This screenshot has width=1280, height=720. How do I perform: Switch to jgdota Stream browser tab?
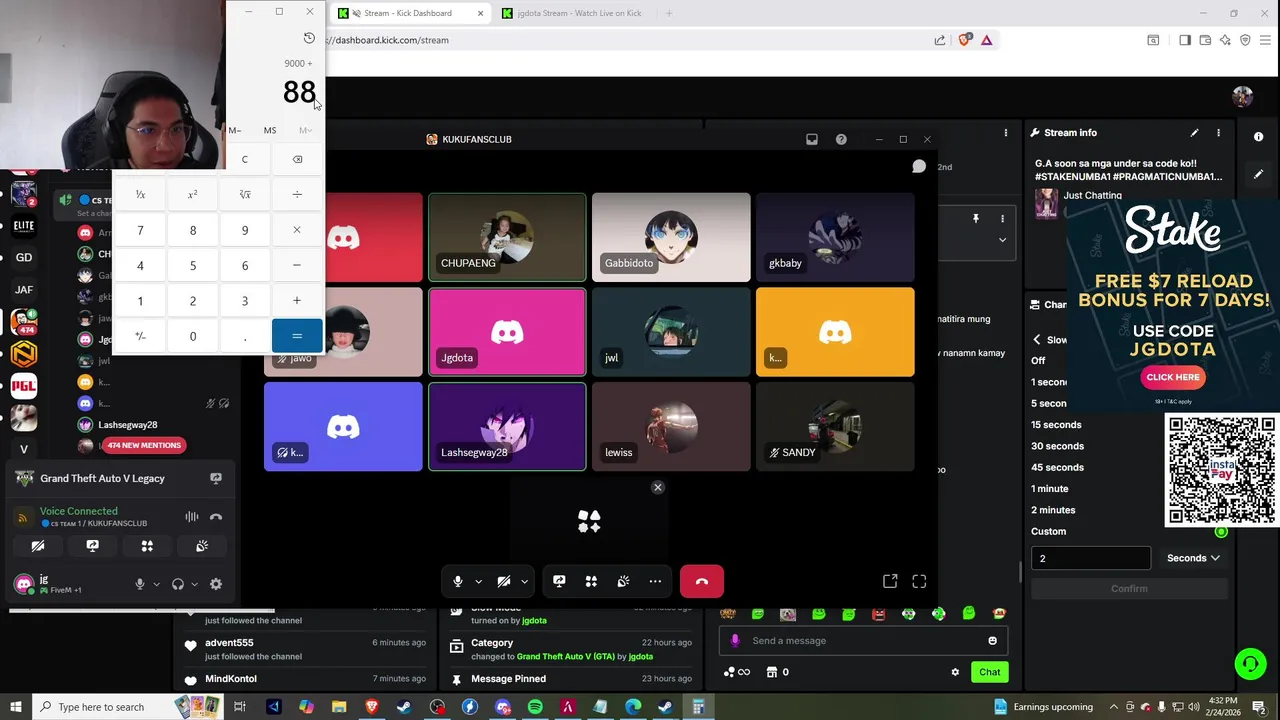click(577, 13)
